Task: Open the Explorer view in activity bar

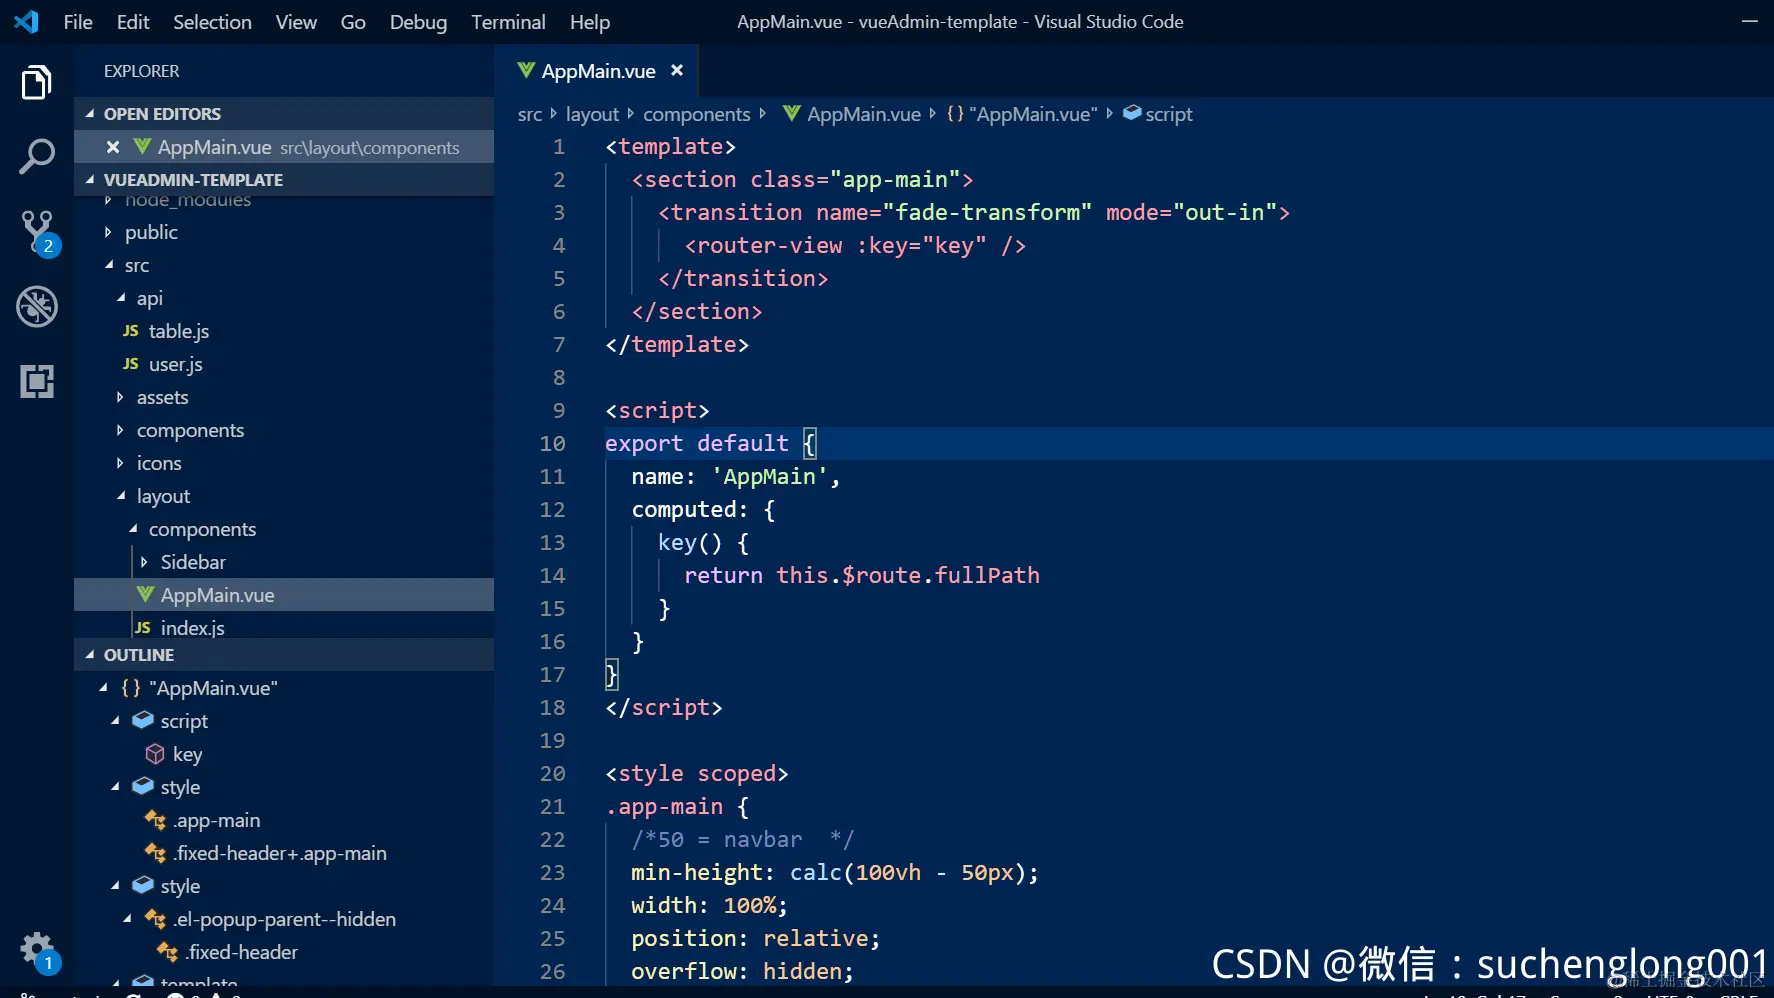Action: click(x=36, y=82)
